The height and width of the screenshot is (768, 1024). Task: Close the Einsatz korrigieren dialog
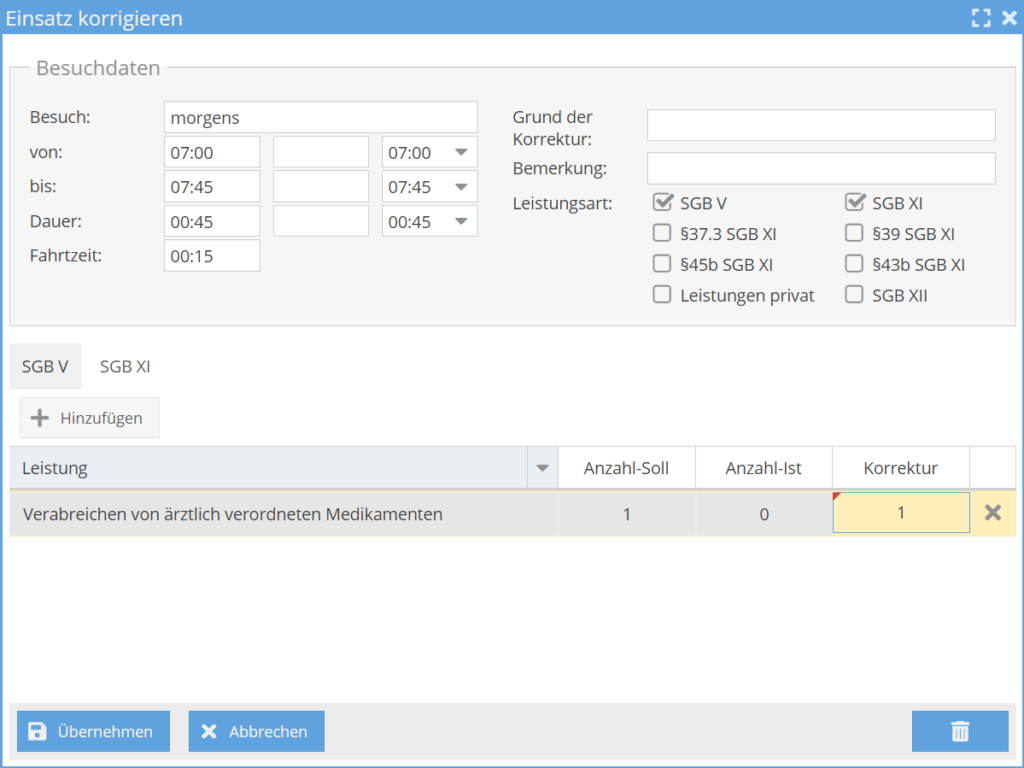1009,18
